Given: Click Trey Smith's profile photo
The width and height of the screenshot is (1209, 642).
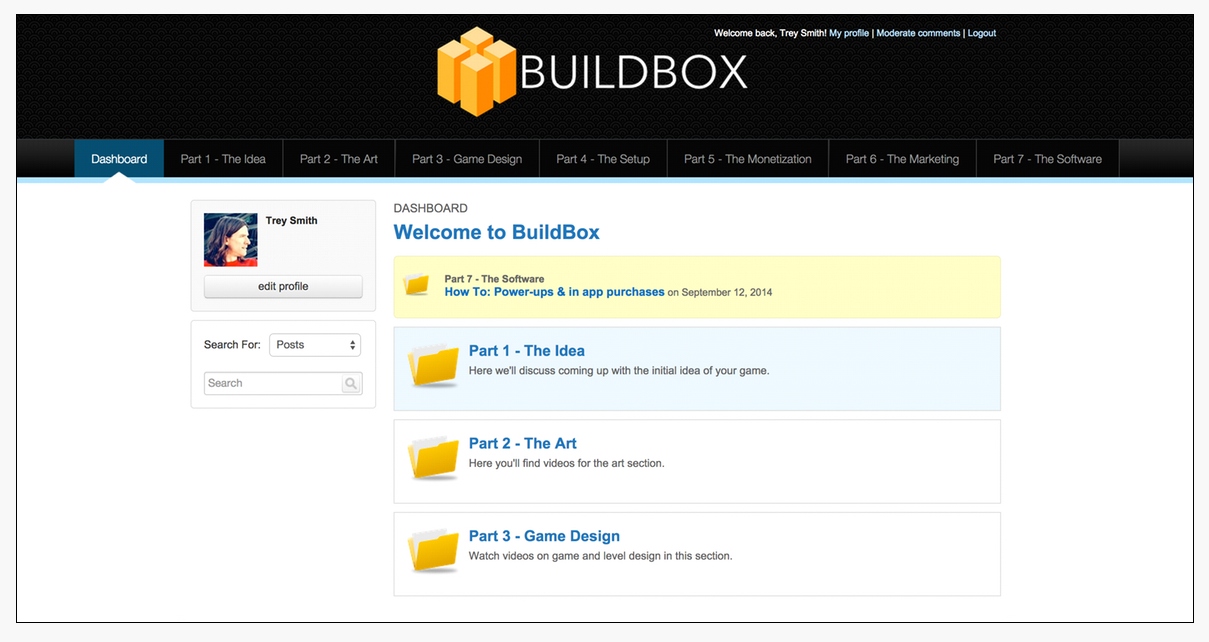Looking at the screenshot, I should (231, 240).
